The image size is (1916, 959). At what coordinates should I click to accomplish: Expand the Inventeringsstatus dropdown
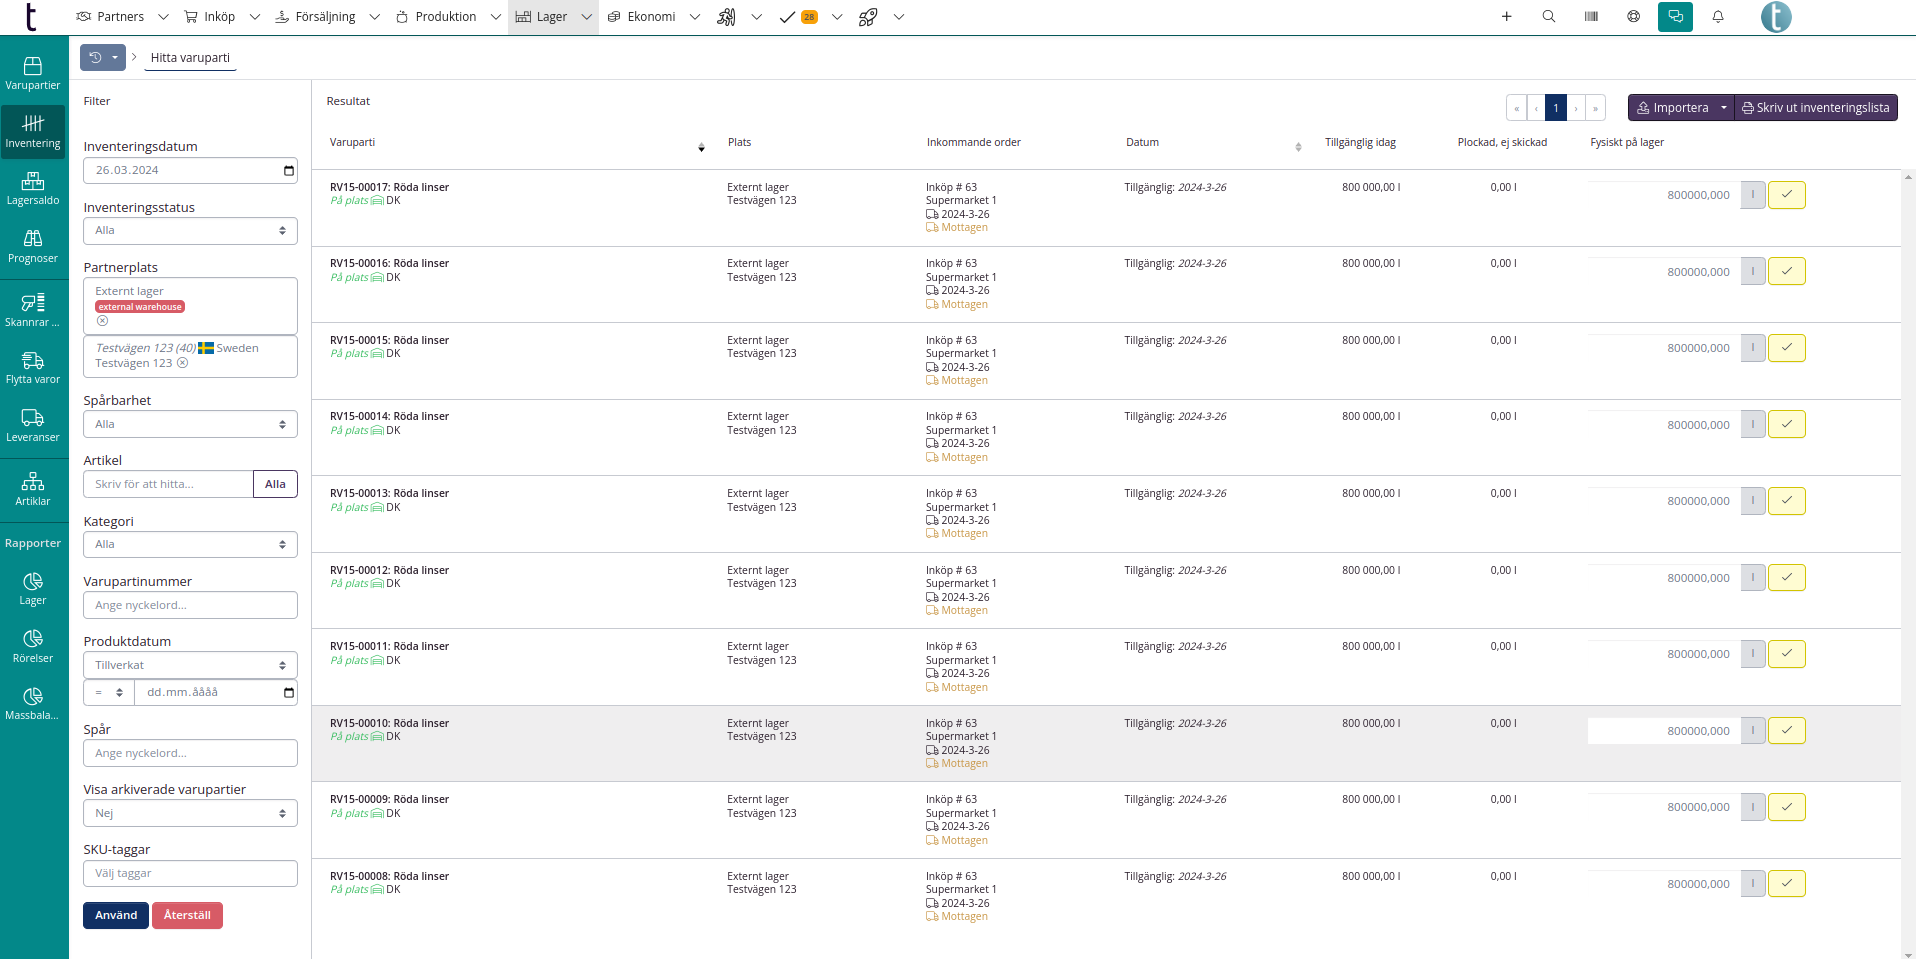(190, 231)
